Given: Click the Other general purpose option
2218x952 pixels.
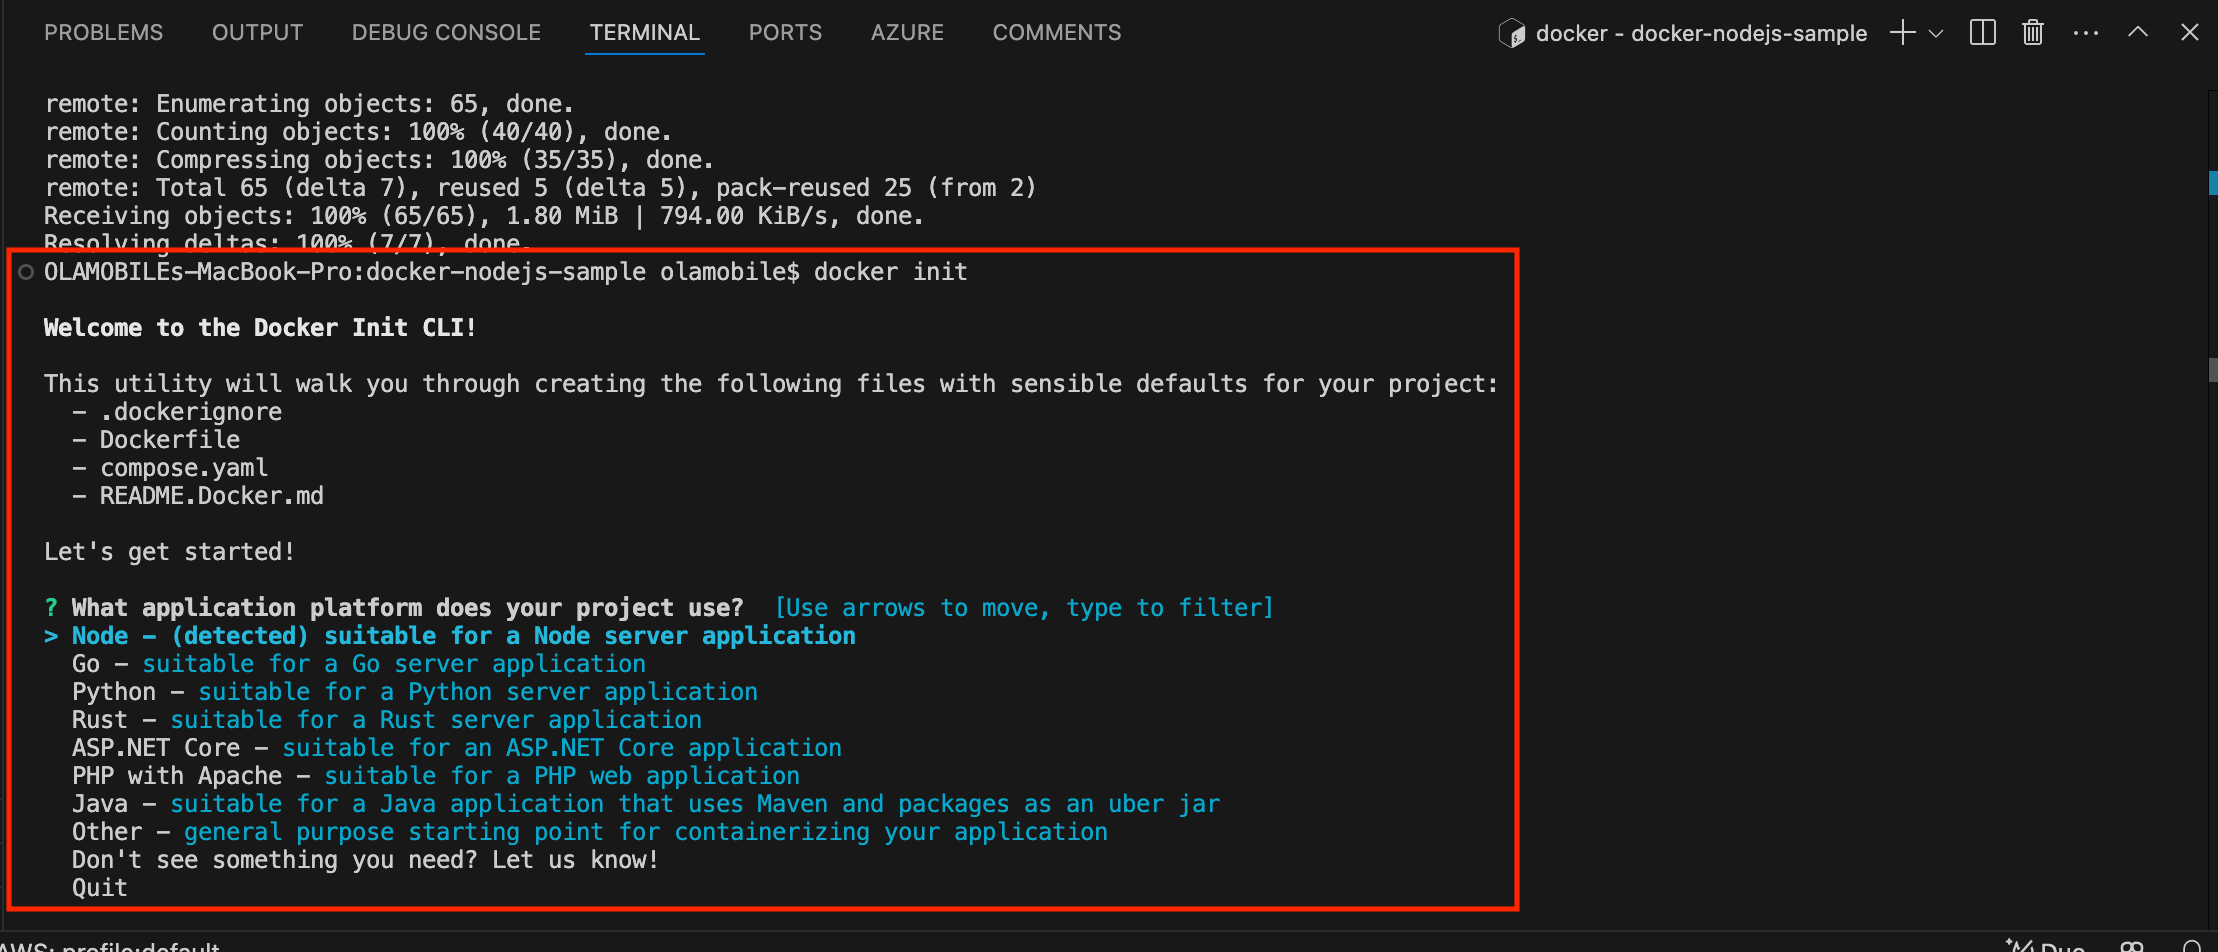Looking at the screenshot, I should click(590, 832).
